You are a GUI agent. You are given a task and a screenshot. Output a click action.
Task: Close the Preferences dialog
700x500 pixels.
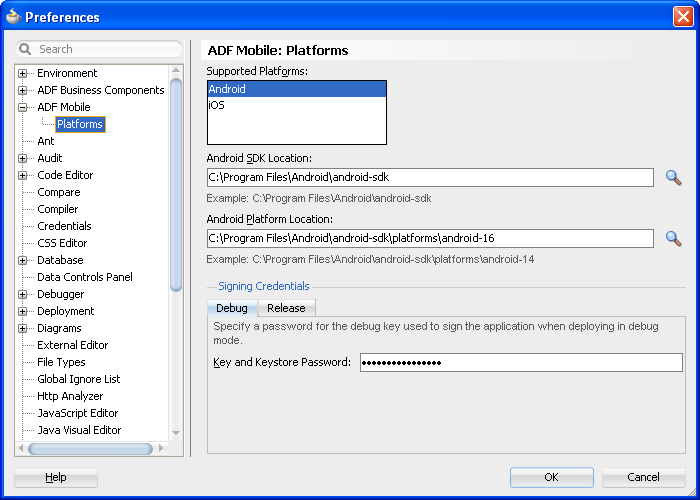(683, 17)
